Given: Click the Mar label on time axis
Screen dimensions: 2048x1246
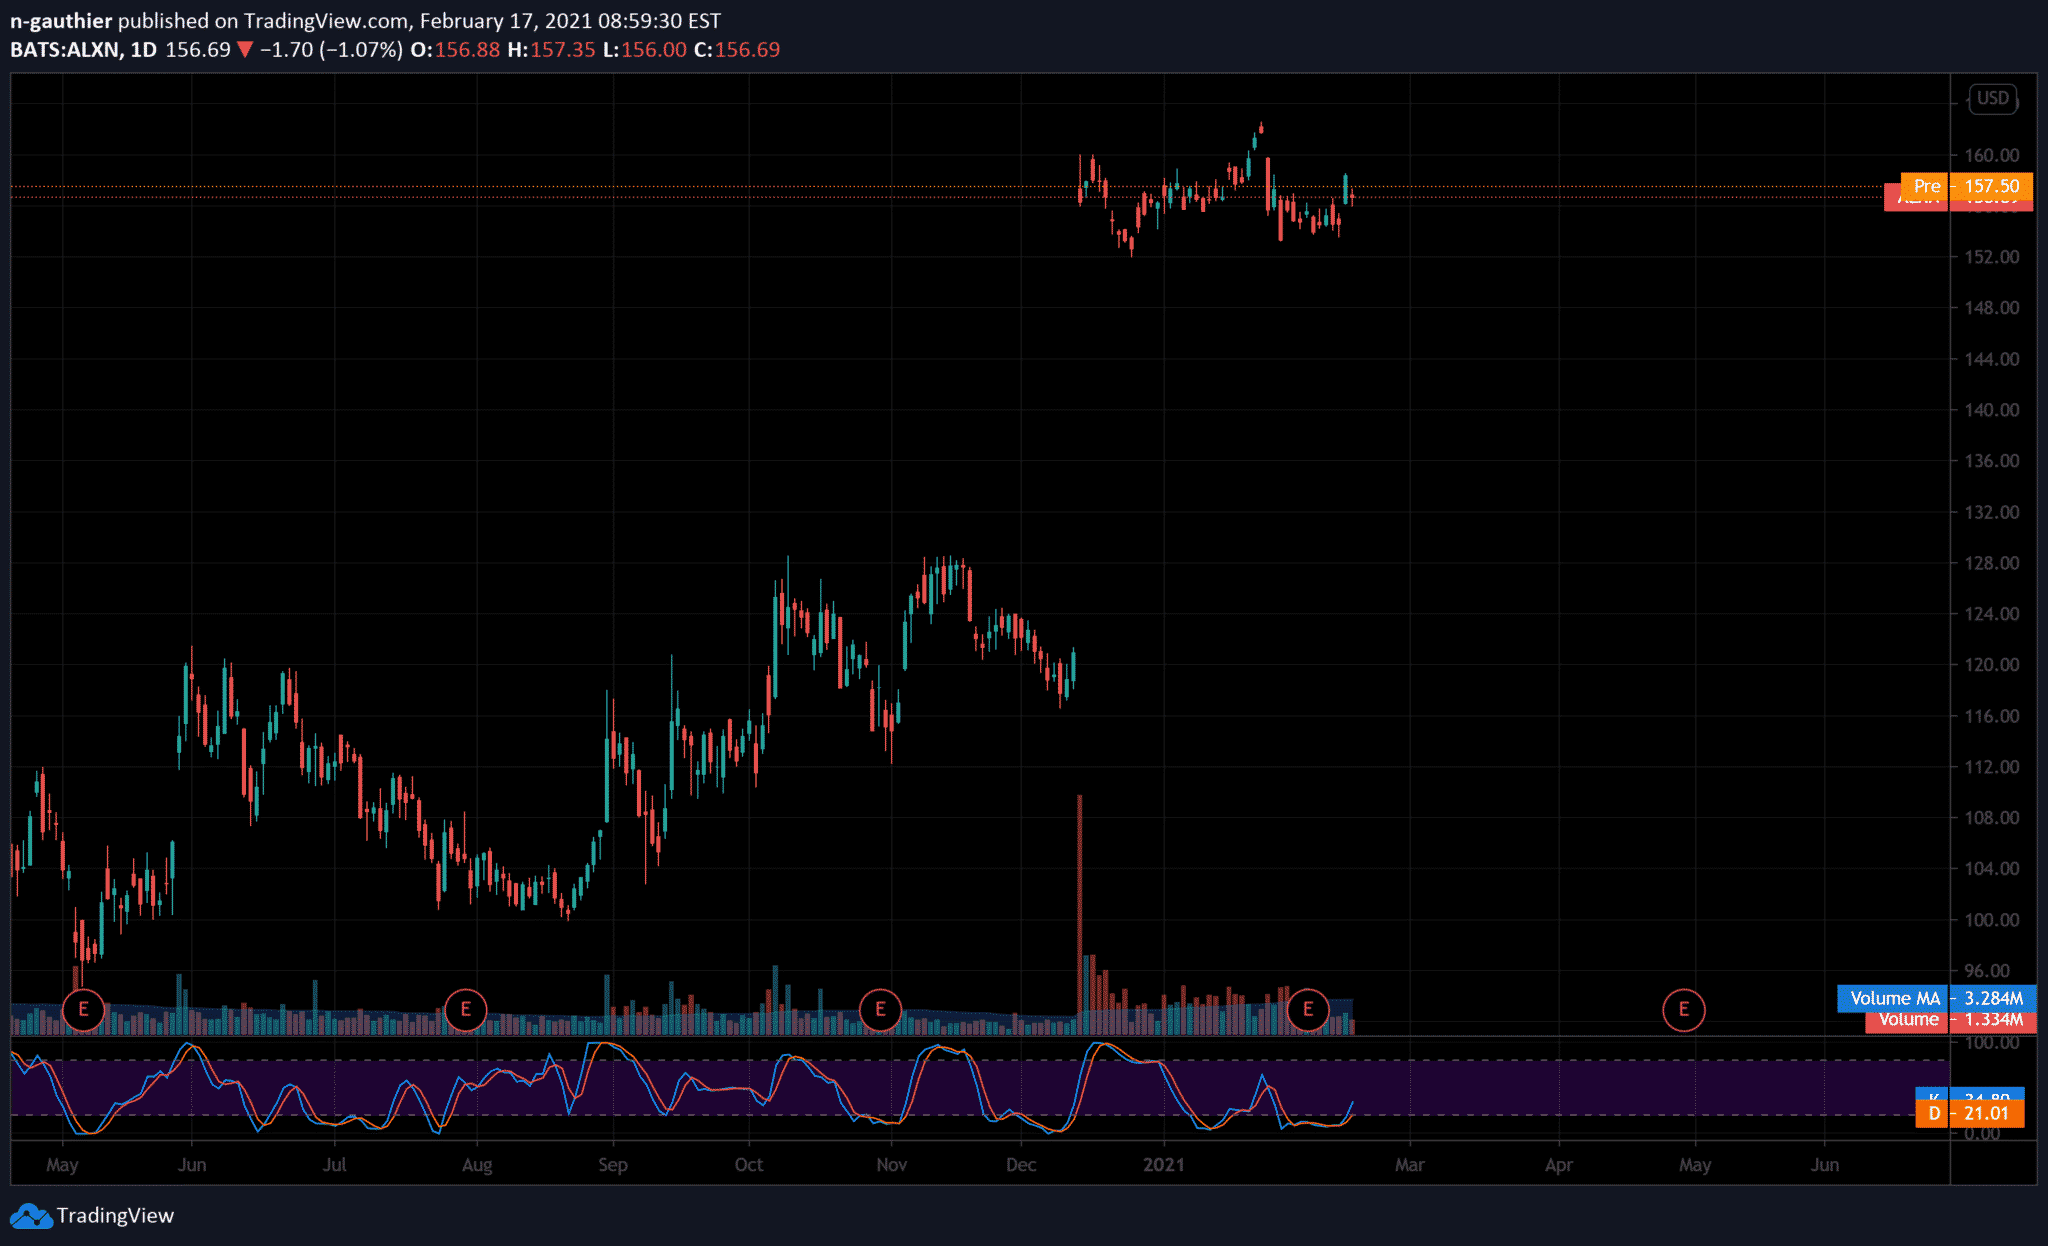Looking at the screenshot, I should tap(1410, 1165).
